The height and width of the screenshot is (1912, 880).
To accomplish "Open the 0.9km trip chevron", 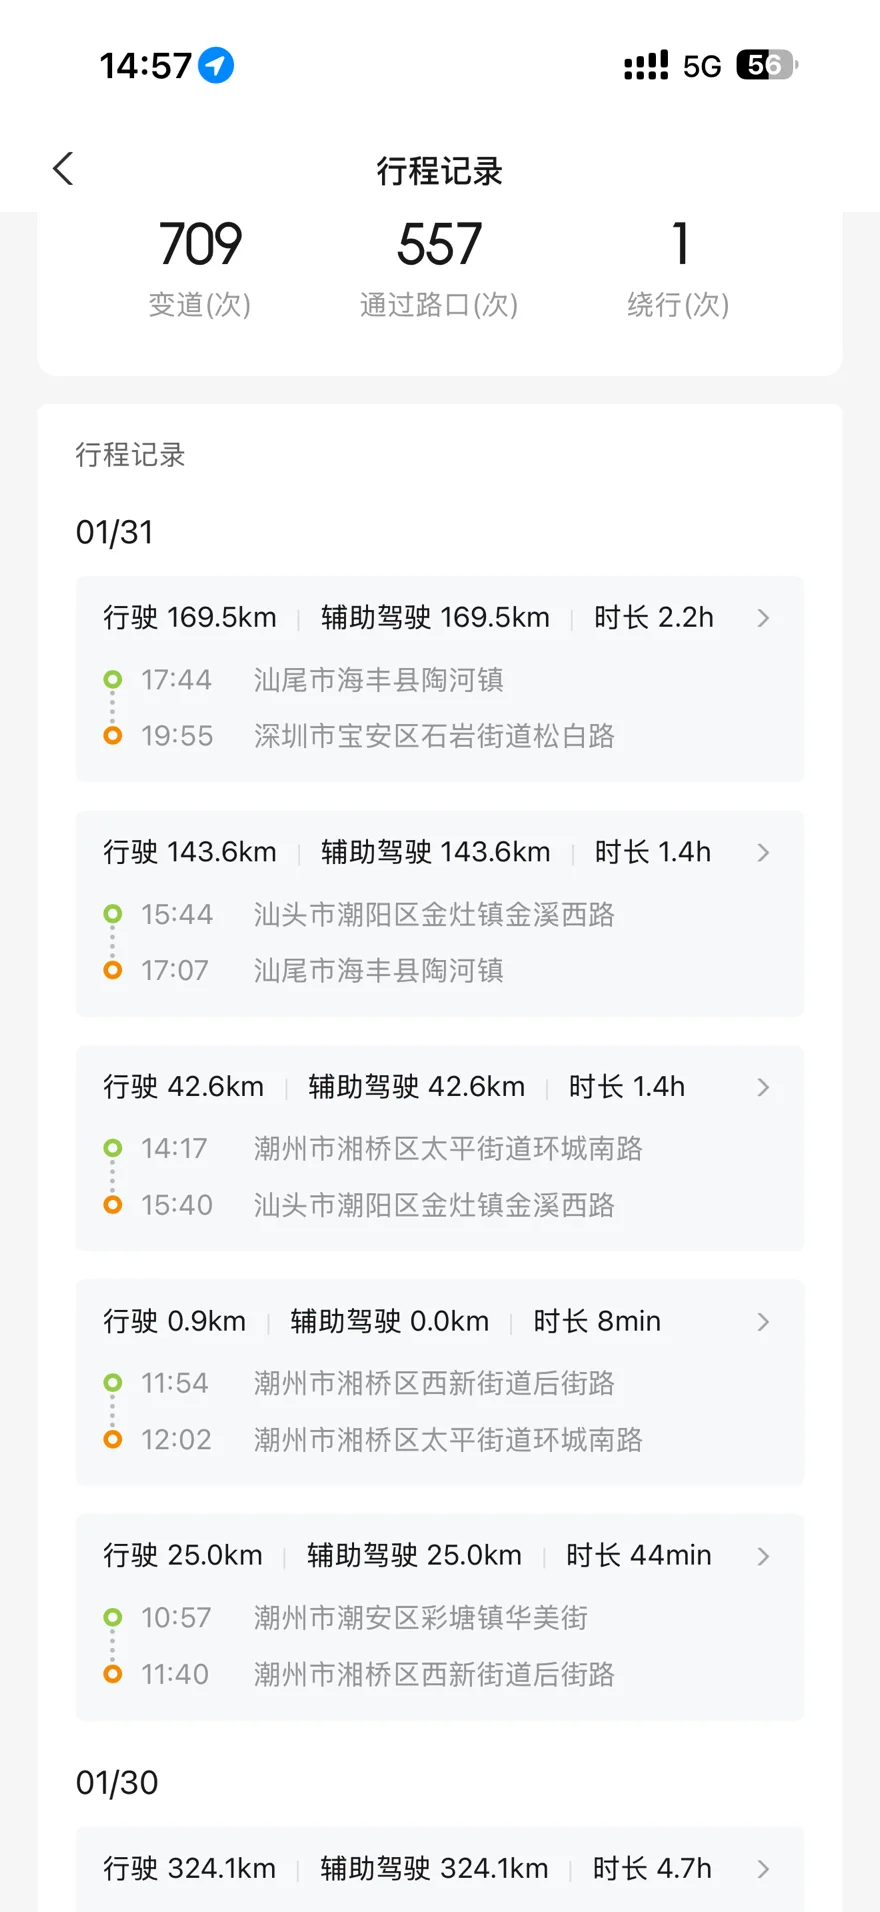I will pos(763,1322).
